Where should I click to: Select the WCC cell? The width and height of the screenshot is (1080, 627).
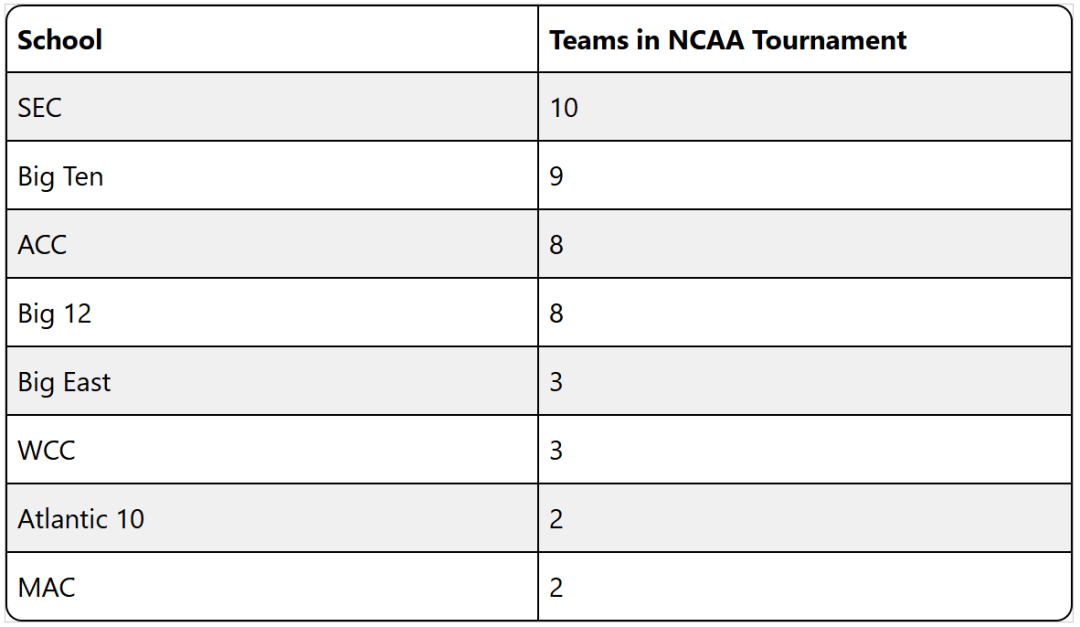click(x=46, y=450)
